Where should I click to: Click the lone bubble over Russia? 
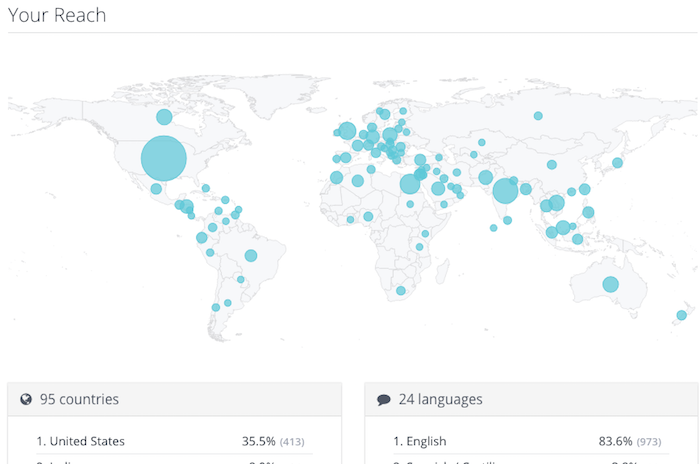coord(538,116)
